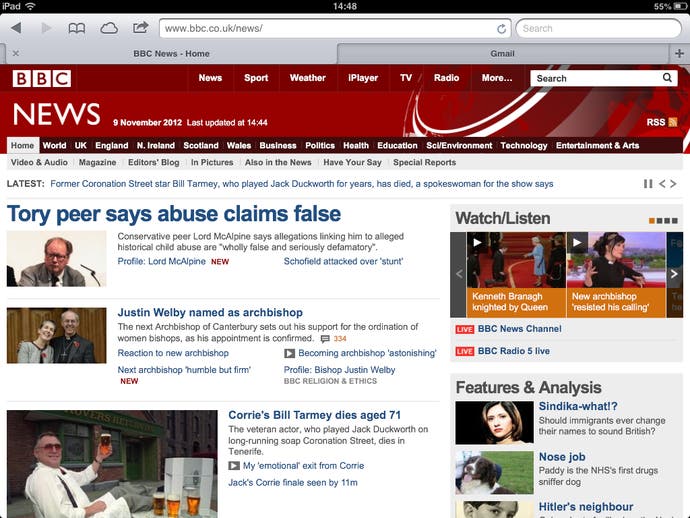Tap the 14:48 clock in status bar

coord(345,6)
